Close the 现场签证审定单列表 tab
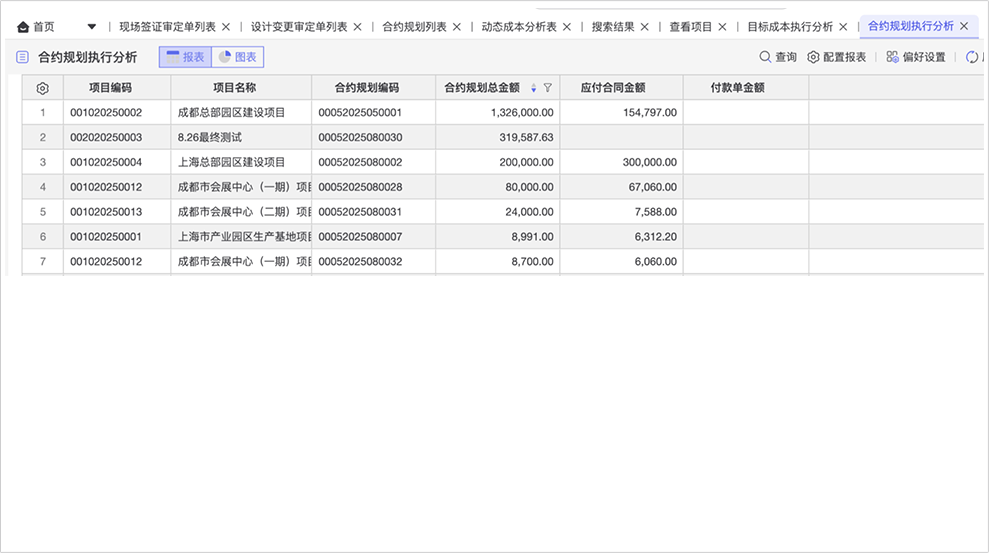This screenshot has width=989, height=553. [225, 27]
